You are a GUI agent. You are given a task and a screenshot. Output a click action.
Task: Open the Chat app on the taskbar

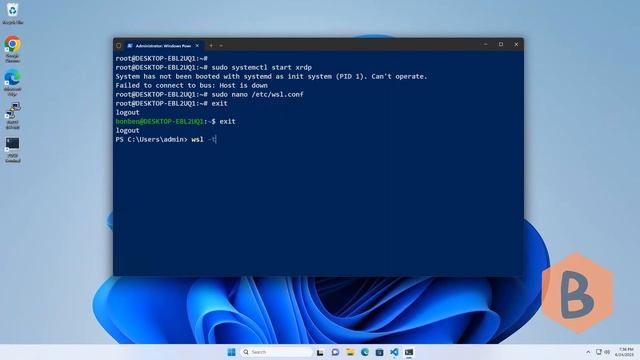click(x=335, y=352)
